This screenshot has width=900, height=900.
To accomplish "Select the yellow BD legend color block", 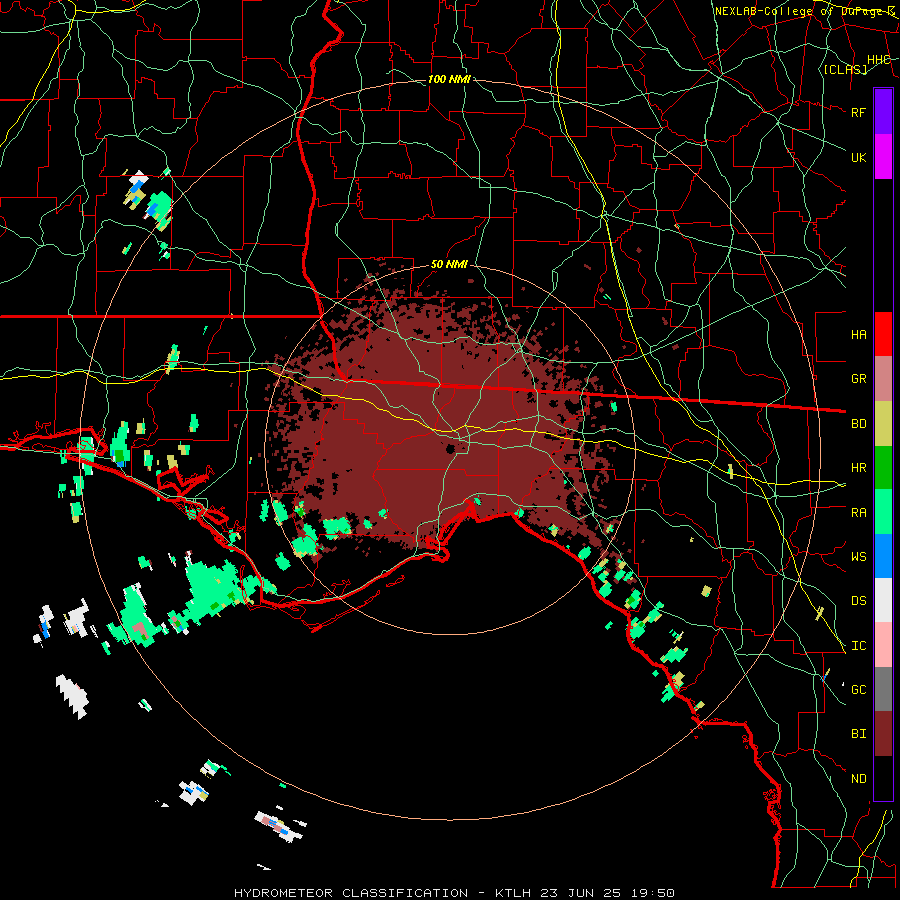I will click(883, 423).
